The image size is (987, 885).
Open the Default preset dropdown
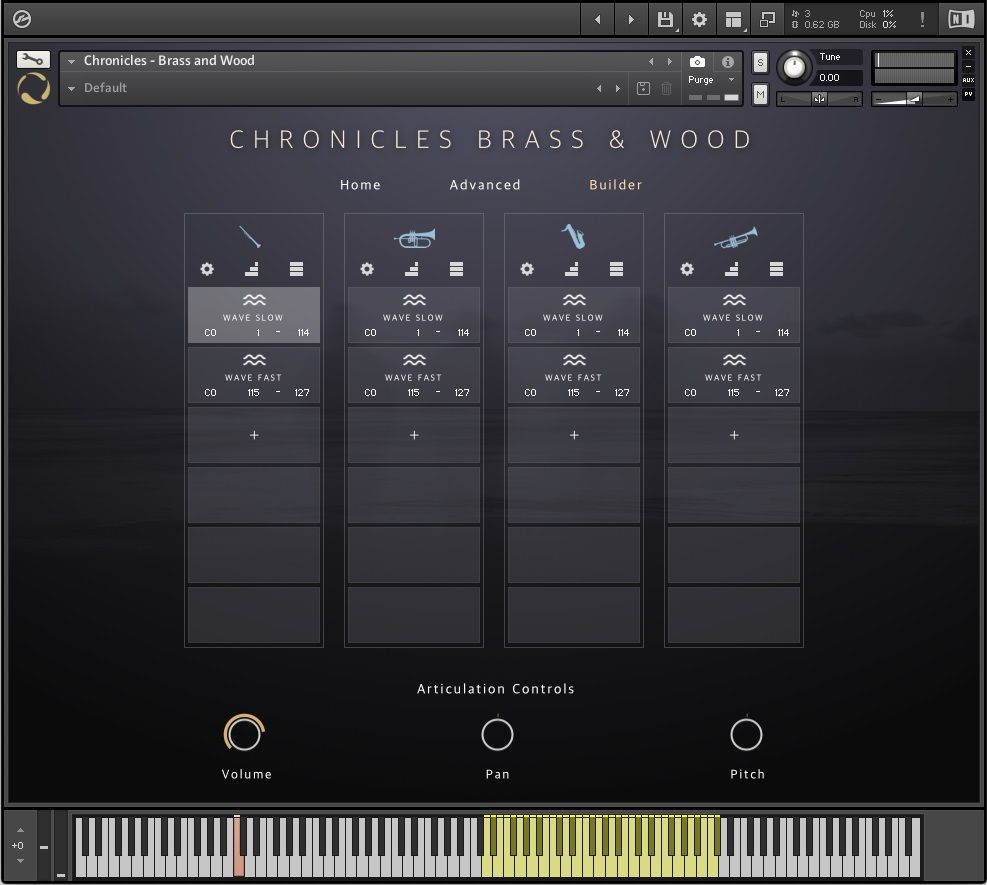coord(71,88)
